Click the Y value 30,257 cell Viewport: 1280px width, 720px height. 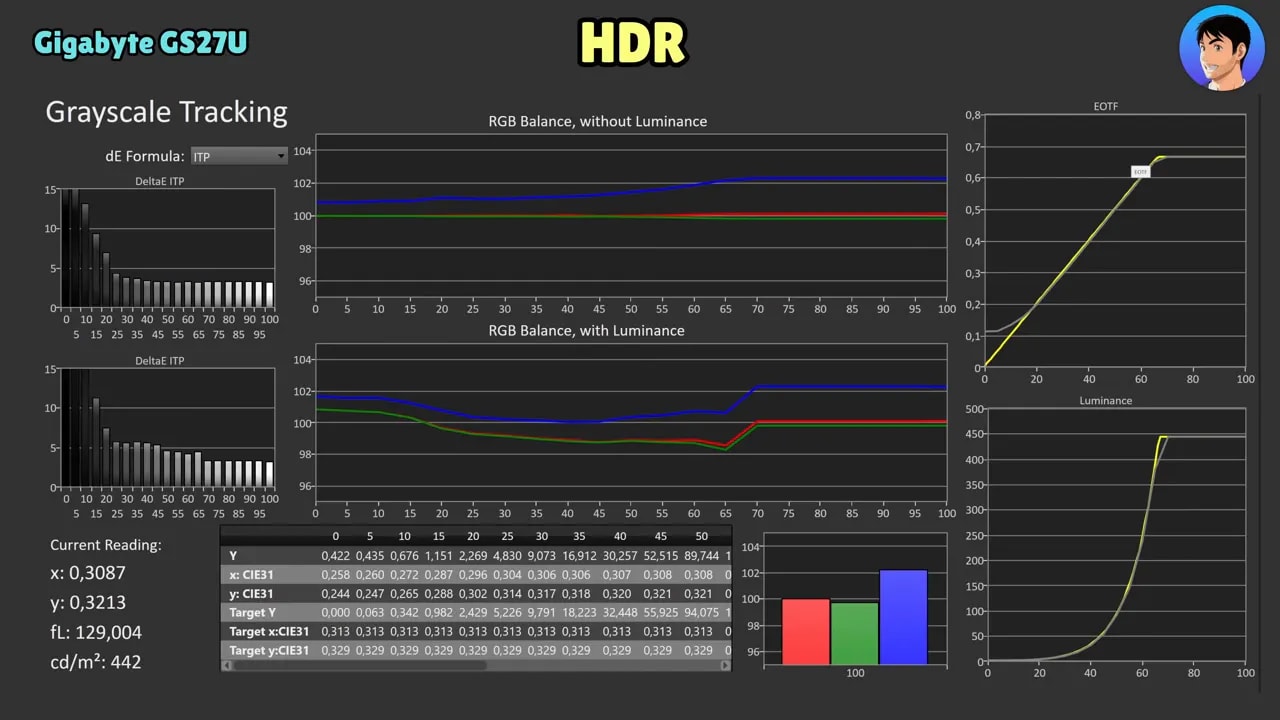pyautogui.click(x=620, y=556)
